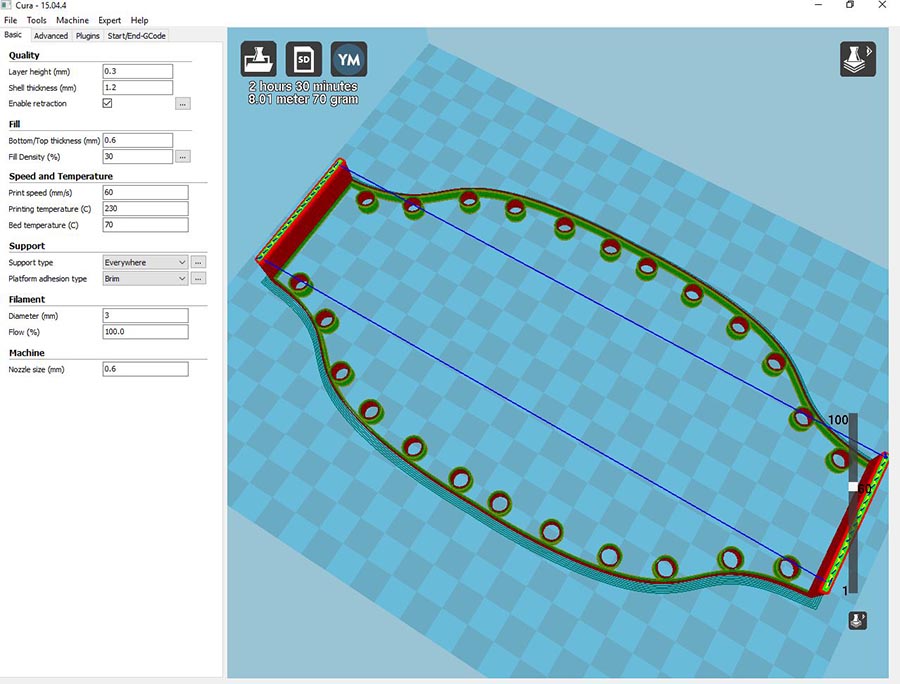
Task: Switch to the Advanced tab
Action: coord(51,36)
